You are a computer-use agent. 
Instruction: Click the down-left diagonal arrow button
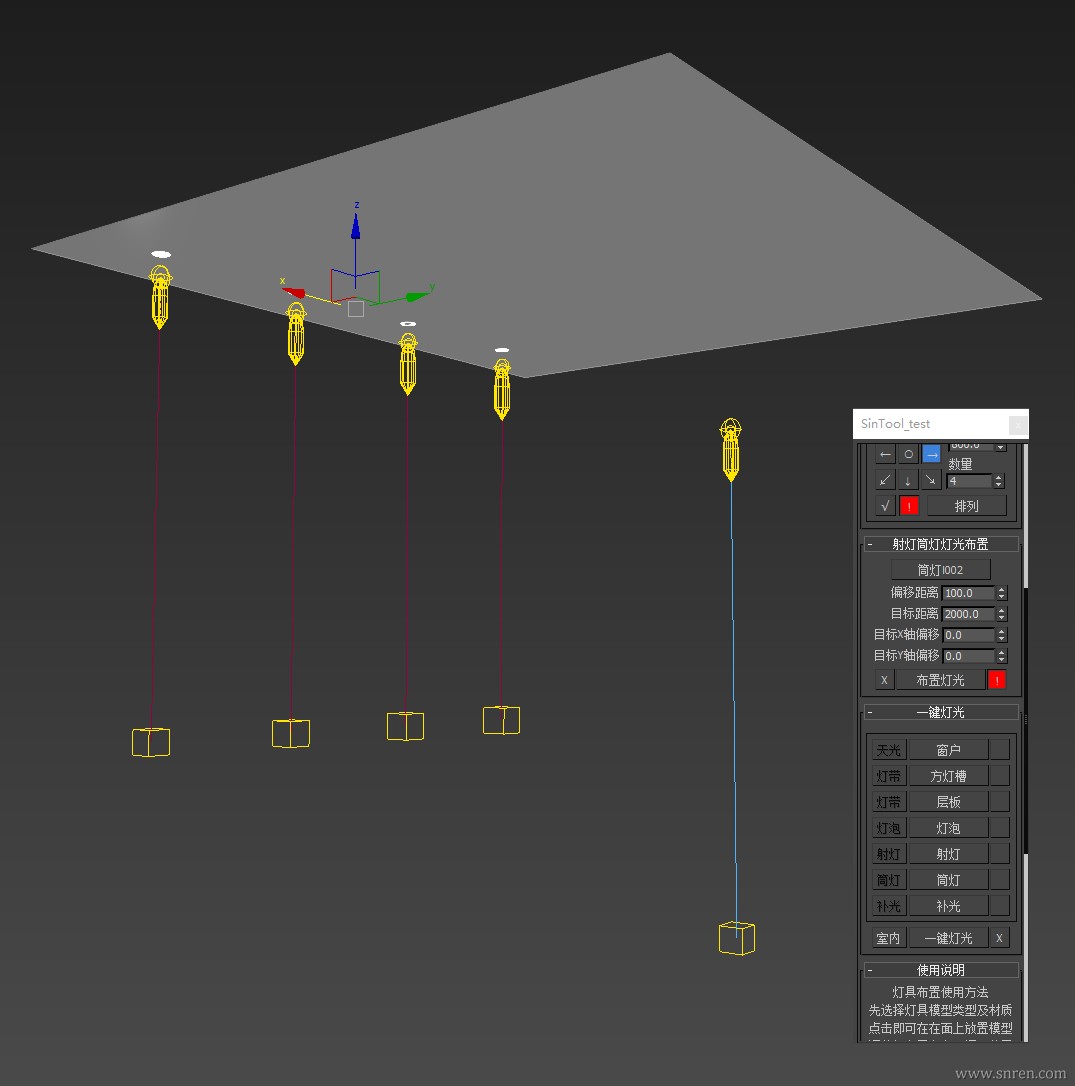[x=885, y=480]
